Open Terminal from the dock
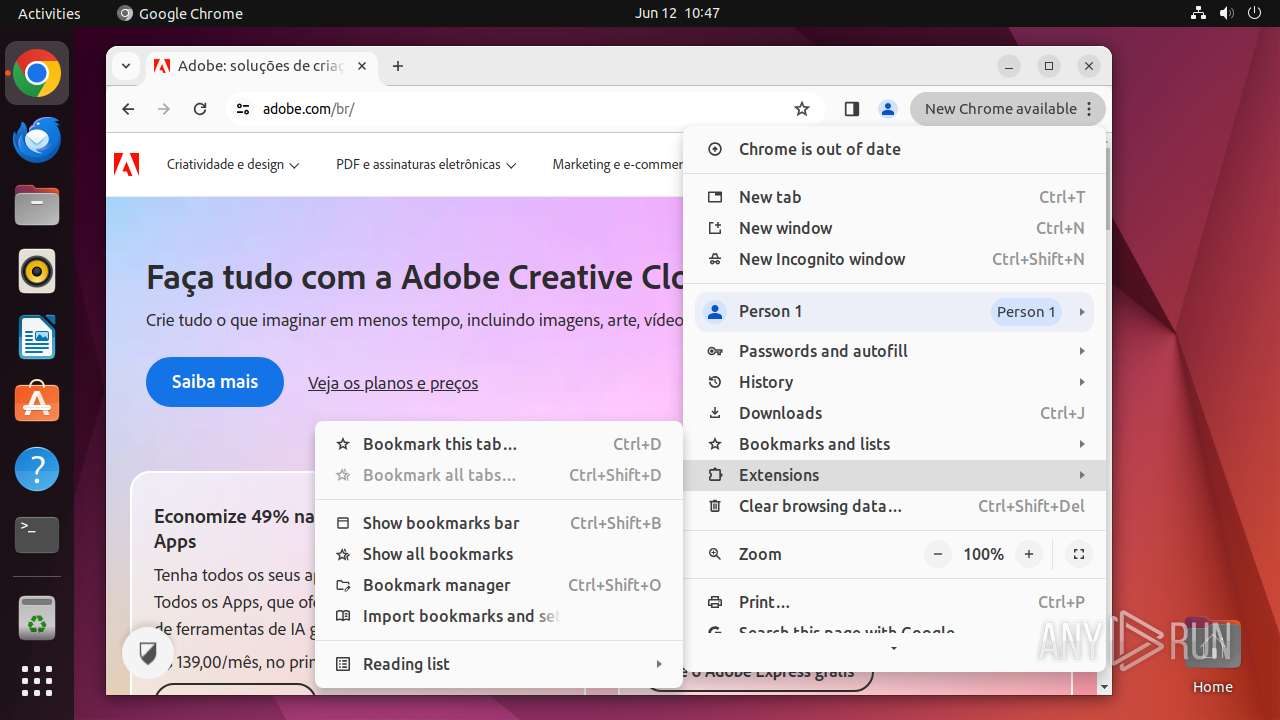 [37, 535]
